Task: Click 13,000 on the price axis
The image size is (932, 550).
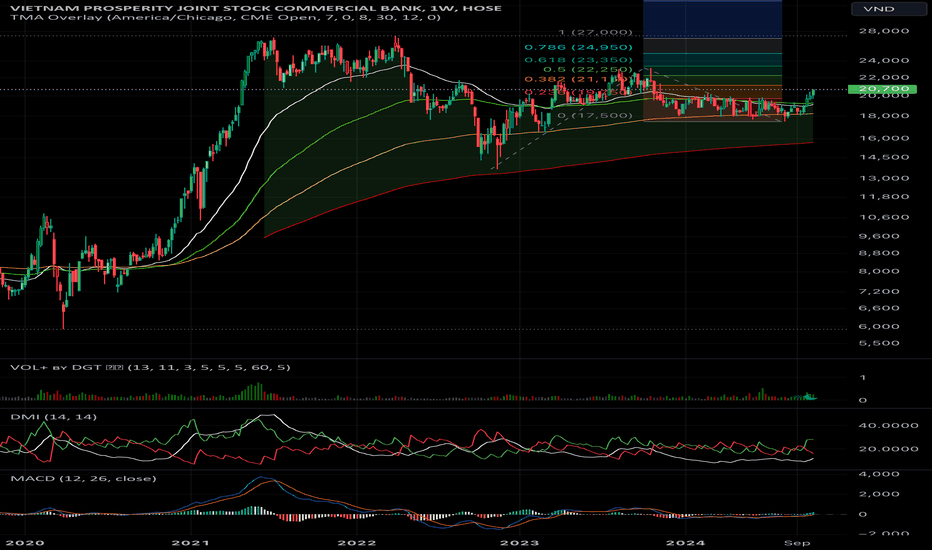Action: 884,178
